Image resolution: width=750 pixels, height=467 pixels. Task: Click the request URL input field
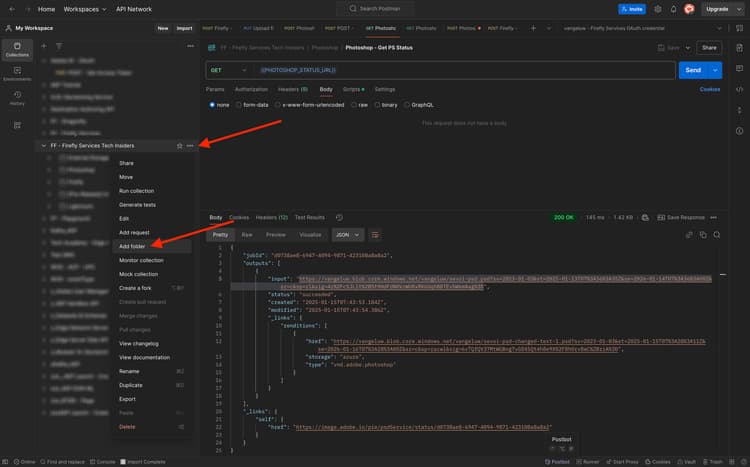(x=464, y=70)
